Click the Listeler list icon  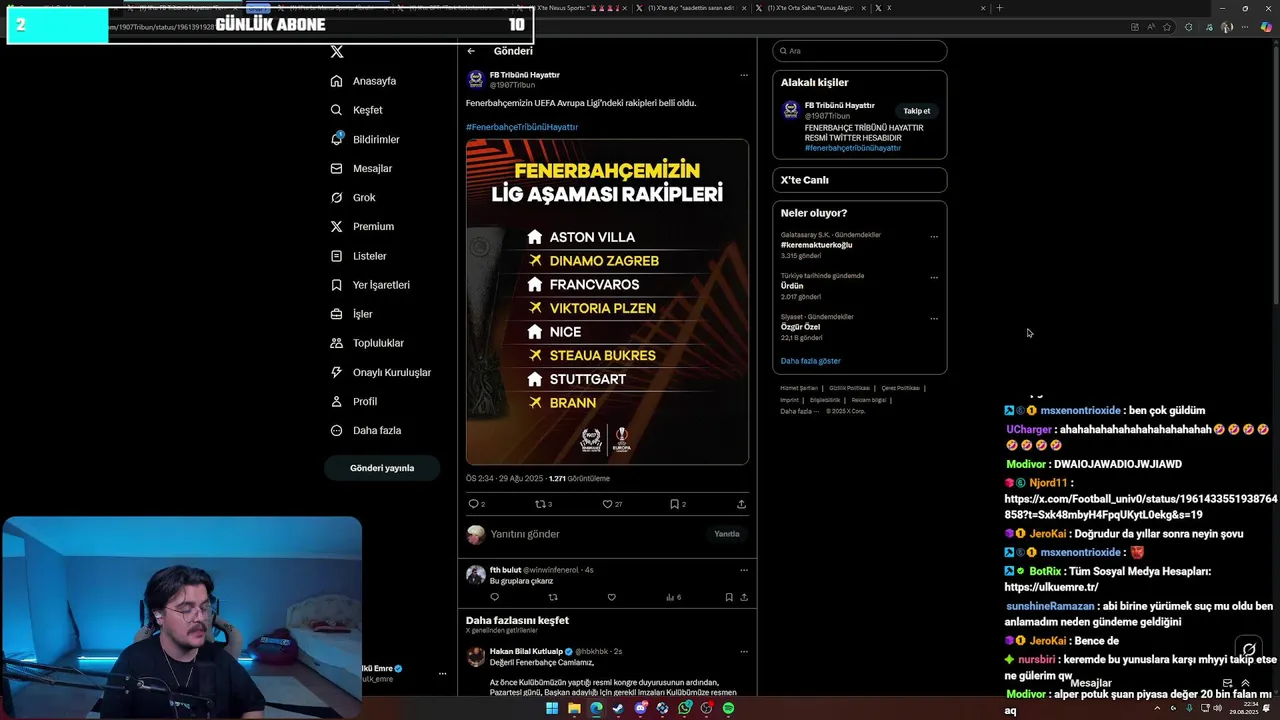pyautogui.click(x=337, y=256)
